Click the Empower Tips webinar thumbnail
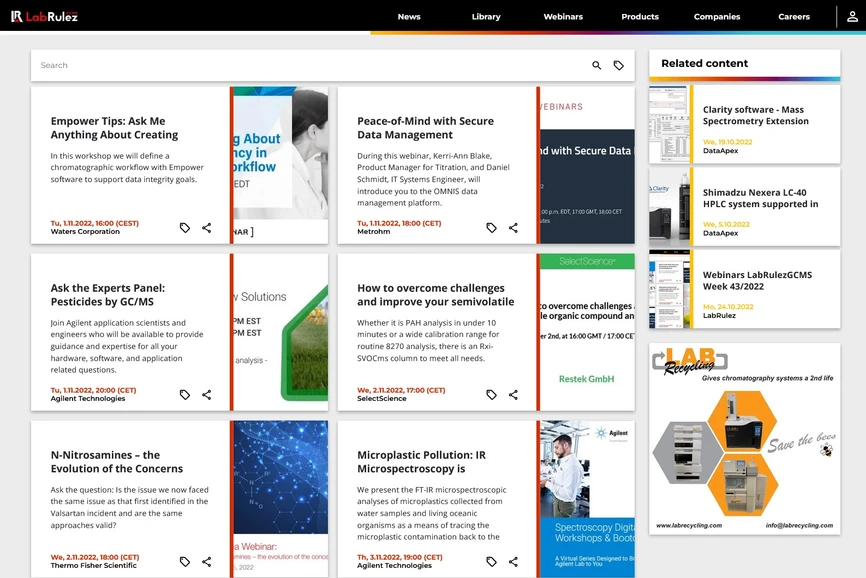Image resolution: width=866 pixels, height=578 pixels. [x=281, y=165]
